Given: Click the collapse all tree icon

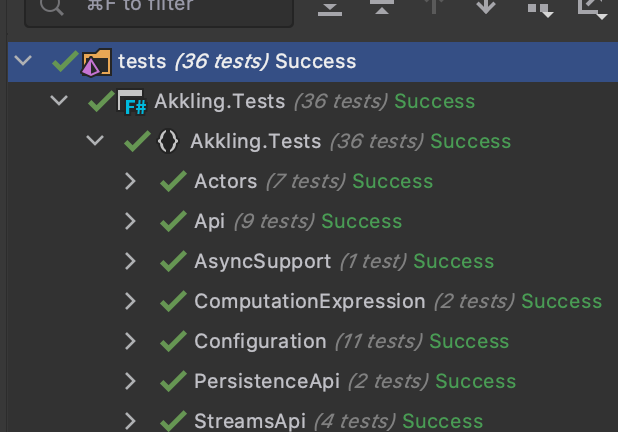Looking at the screenshot, I should point(382,7).
